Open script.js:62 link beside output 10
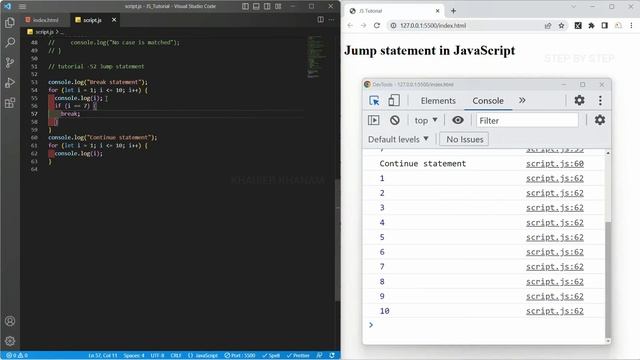 [x=554, y=311]
